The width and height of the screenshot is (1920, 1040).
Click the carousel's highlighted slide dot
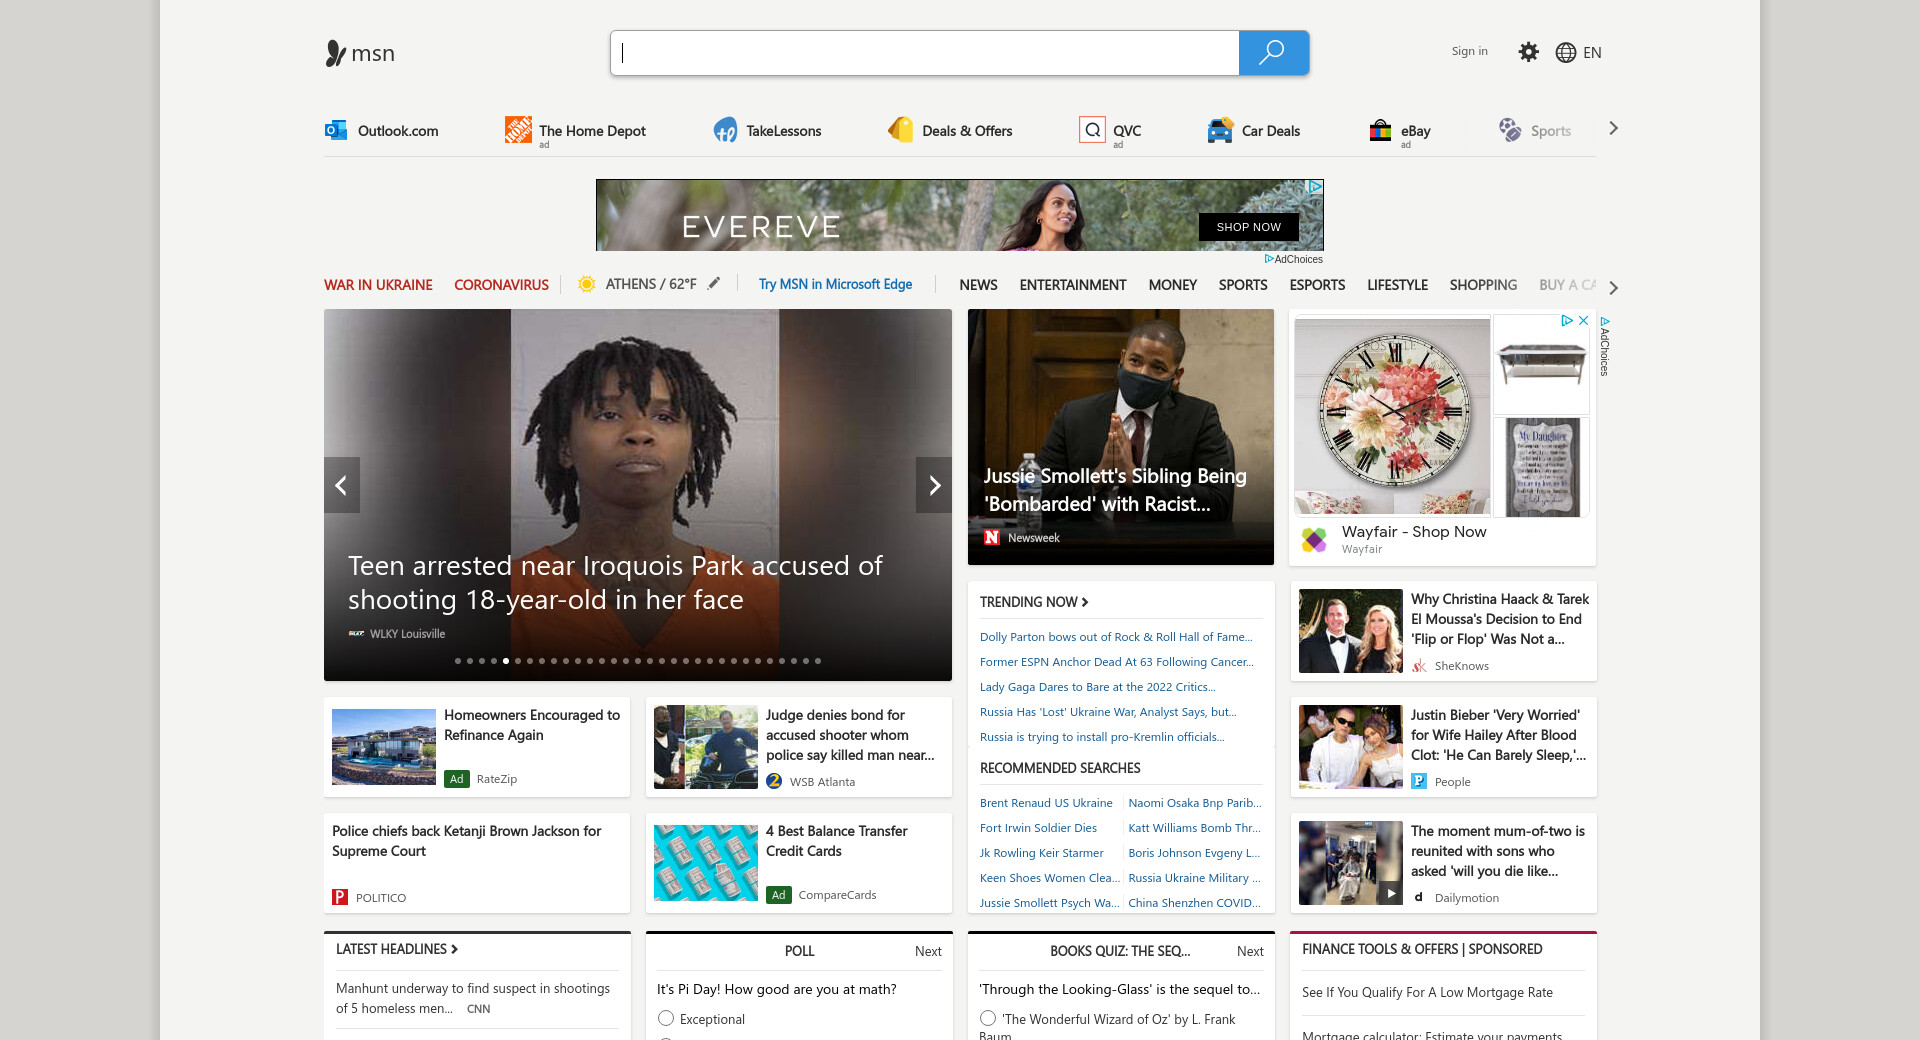tap(506, 661)
